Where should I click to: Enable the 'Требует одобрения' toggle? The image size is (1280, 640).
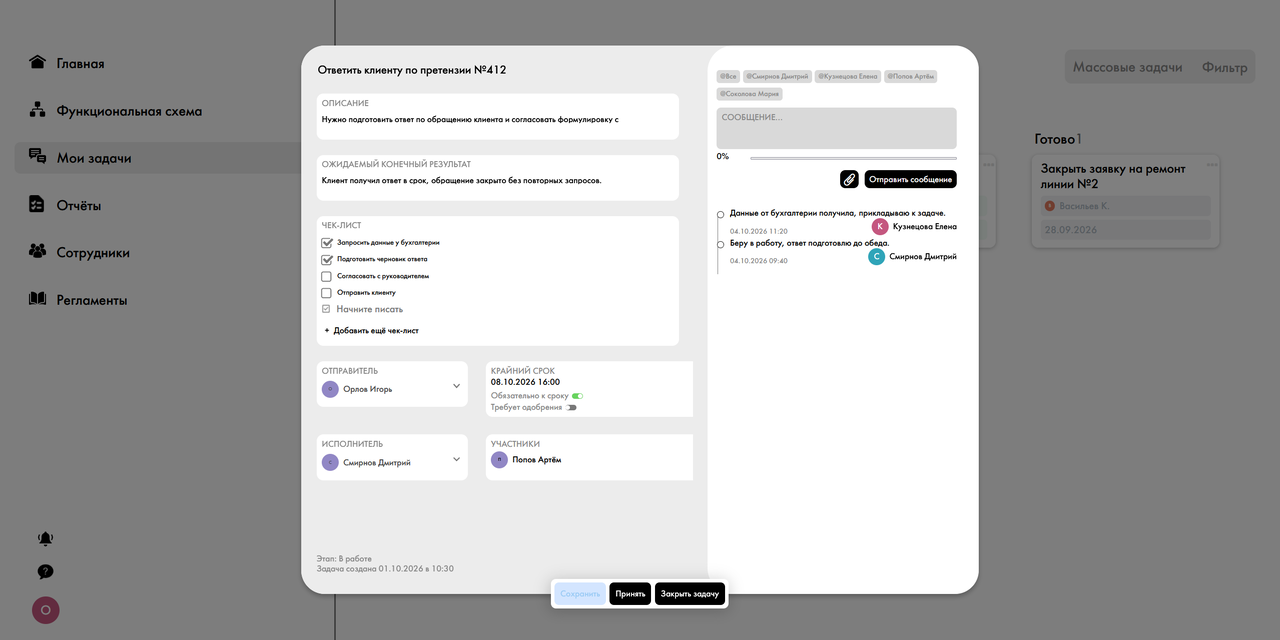click(x=571, y=408)
